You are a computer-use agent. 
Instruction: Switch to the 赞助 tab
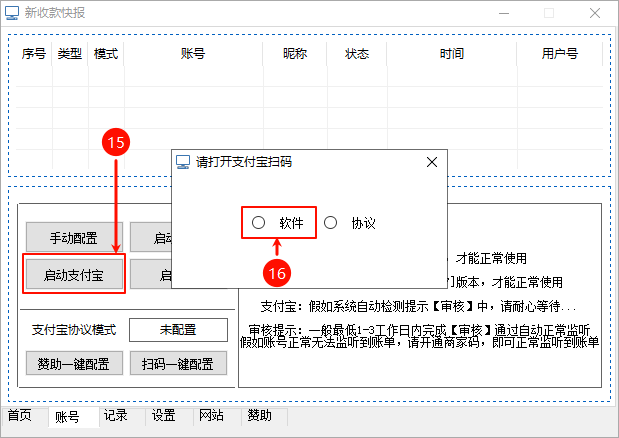tap(259, 415)
